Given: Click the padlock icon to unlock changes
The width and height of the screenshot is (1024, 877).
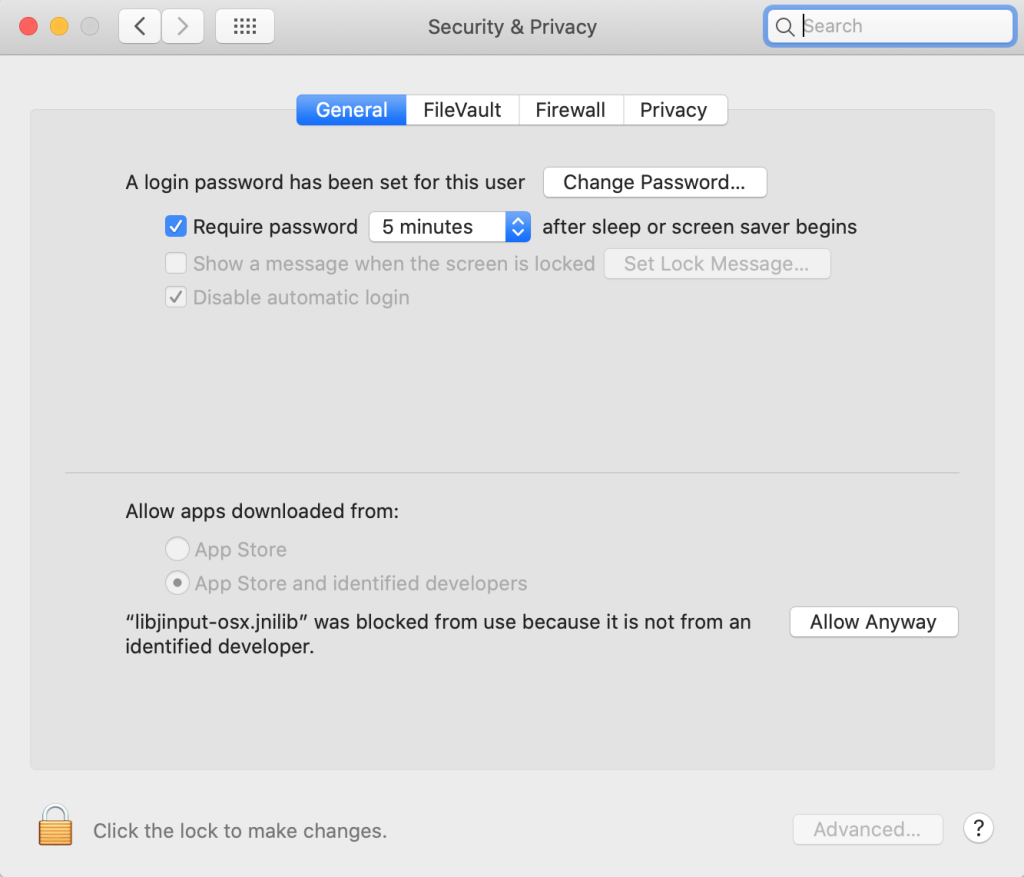Looking at the screenshot, I should pos(55,825).
